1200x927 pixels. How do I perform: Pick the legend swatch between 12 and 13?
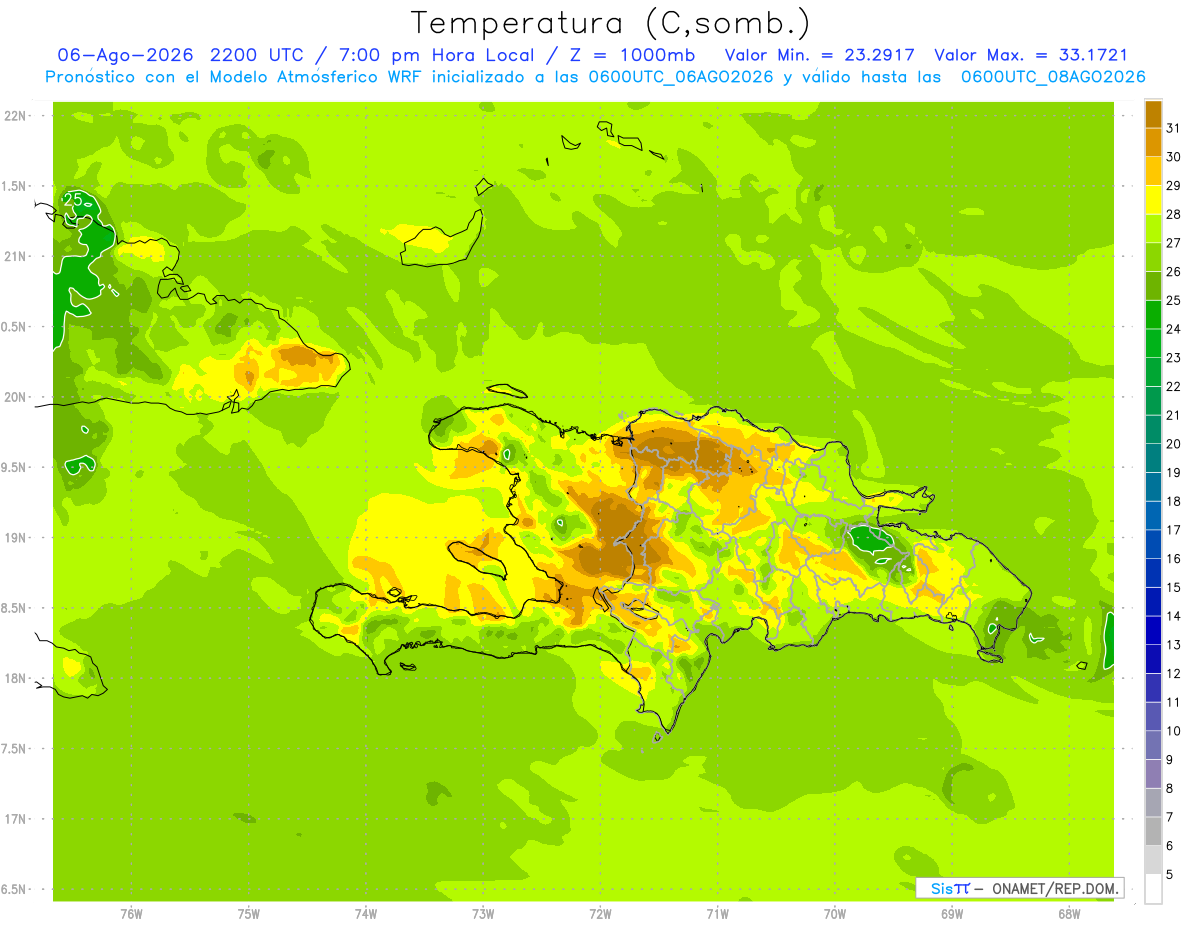pos(1153,659)
